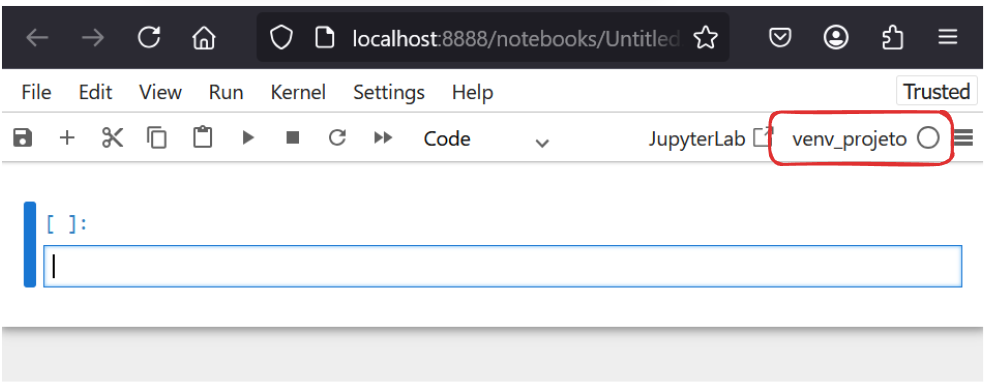Screen dimensions: 989x383
Task: Open the Firefox account icon
Action: point(836,38)
